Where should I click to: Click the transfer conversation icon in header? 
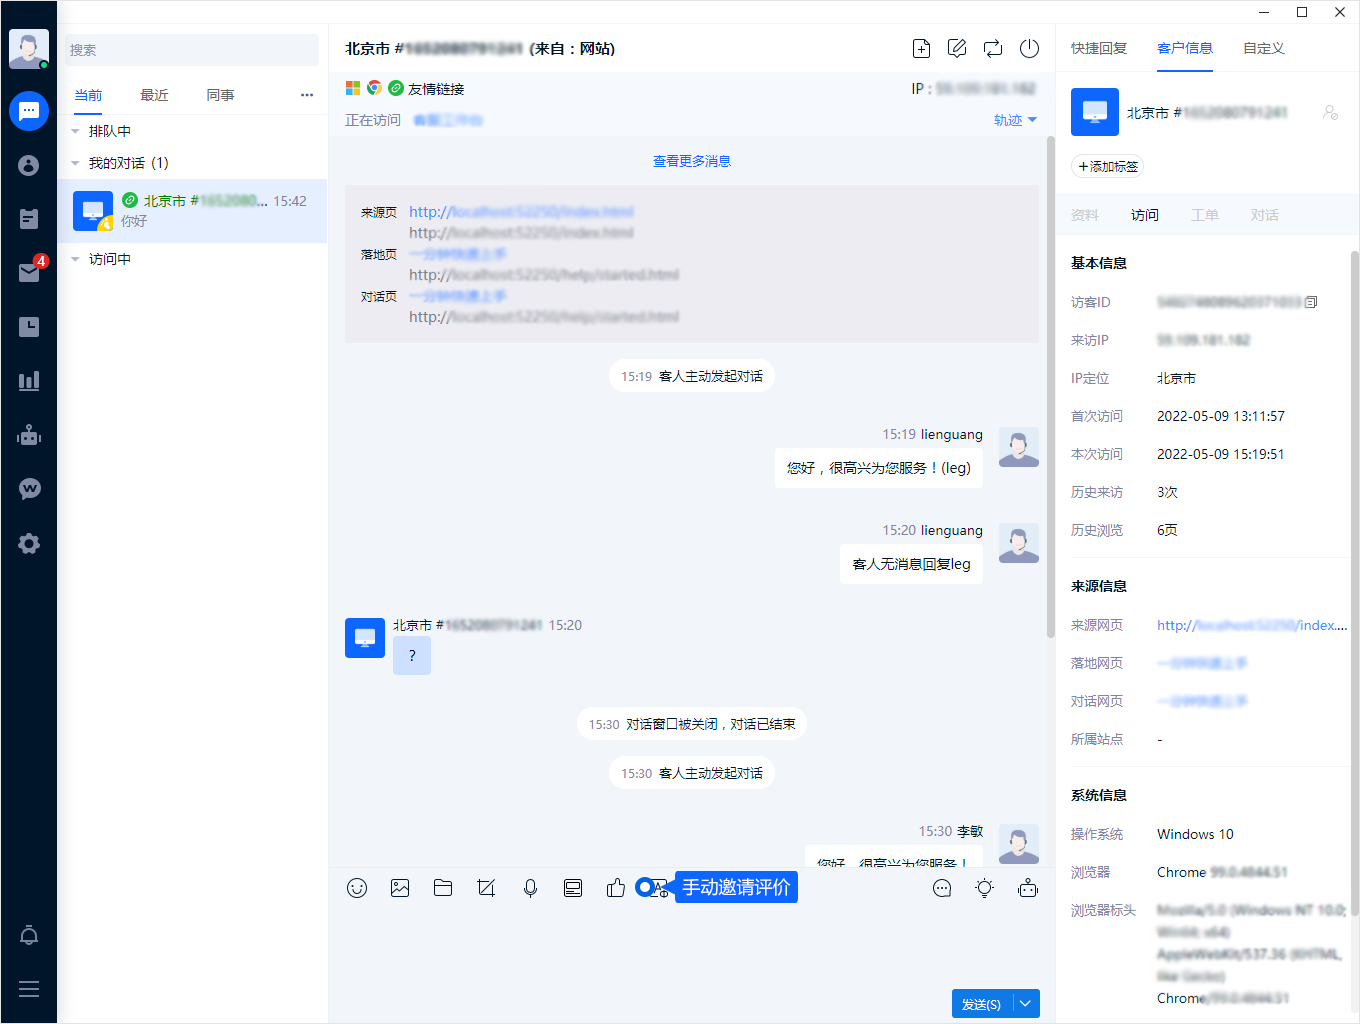coord(993,49)
